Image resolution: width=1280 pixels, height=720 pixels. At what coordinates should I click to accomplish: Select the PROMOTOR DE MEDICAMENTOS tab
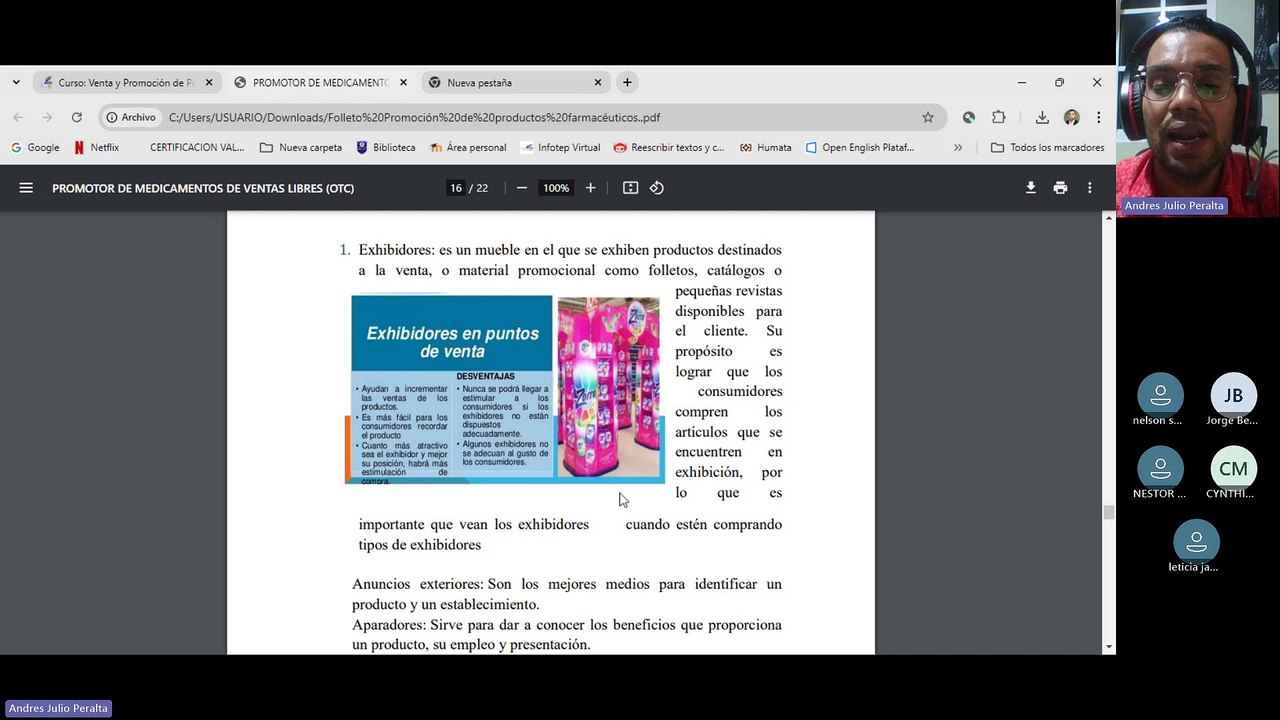tap(318, 82)
